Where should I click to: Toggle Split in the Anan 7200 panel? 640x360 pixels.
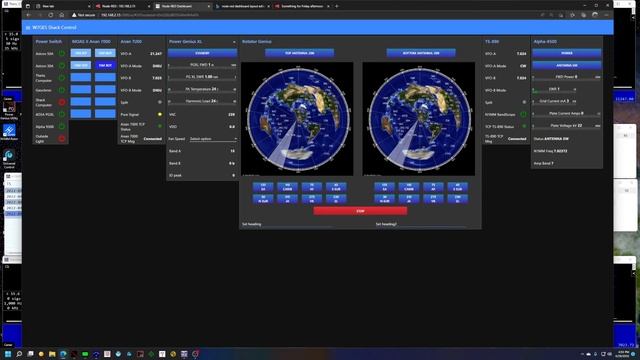(x=160, y=102)
